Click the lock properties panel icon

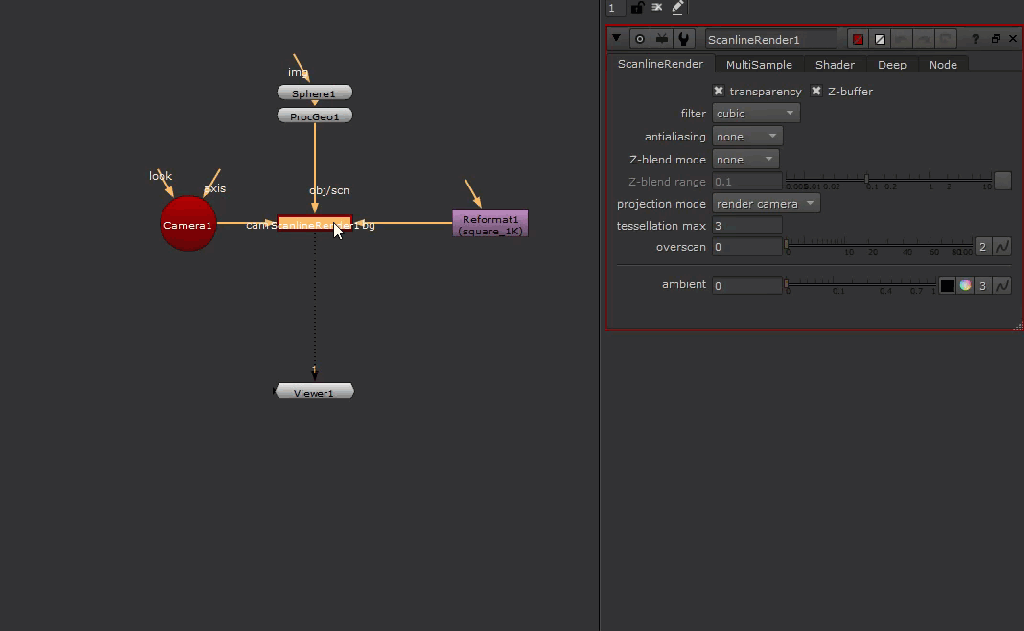pyautogui.click(x=636, y=8)
